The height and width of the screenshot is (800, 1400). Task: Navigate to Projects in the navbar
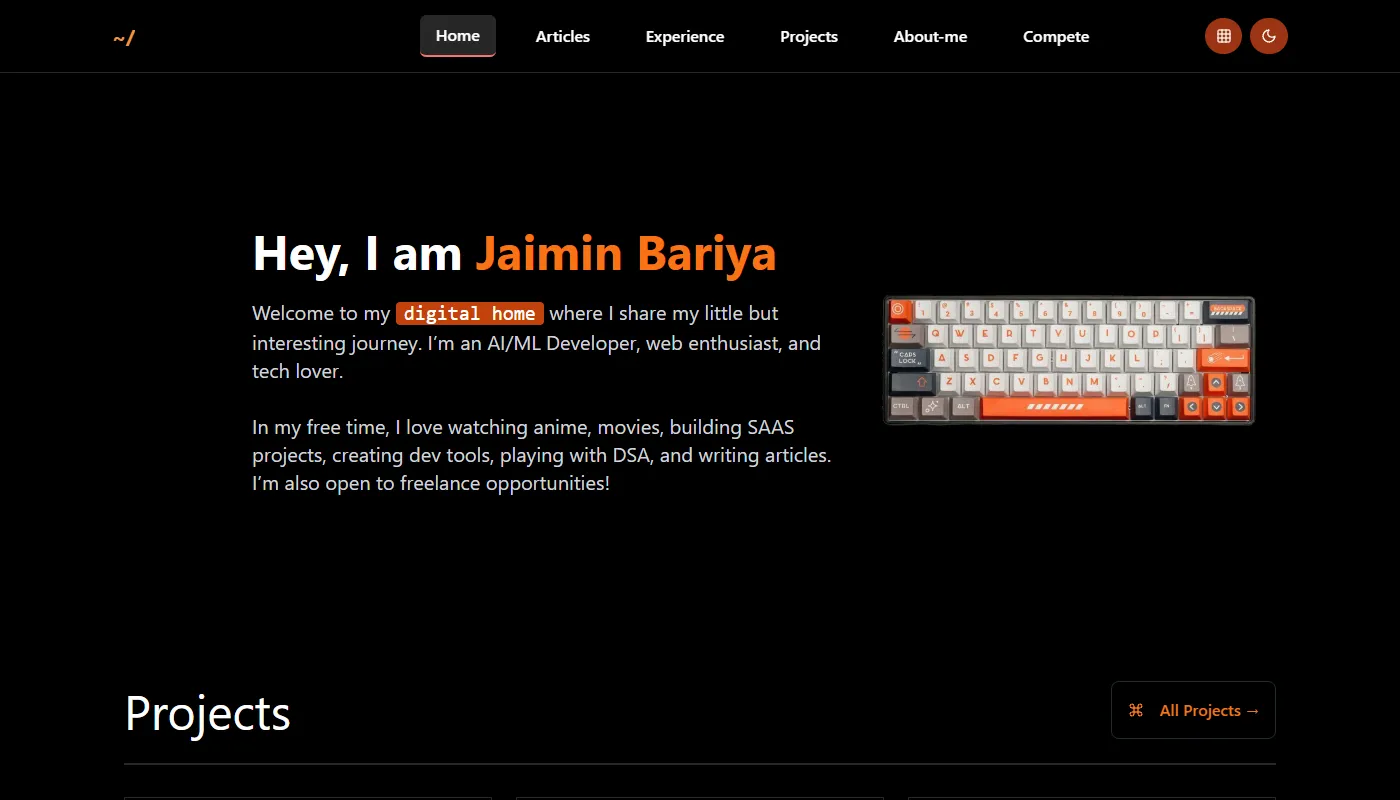click(x=809, y=36)
